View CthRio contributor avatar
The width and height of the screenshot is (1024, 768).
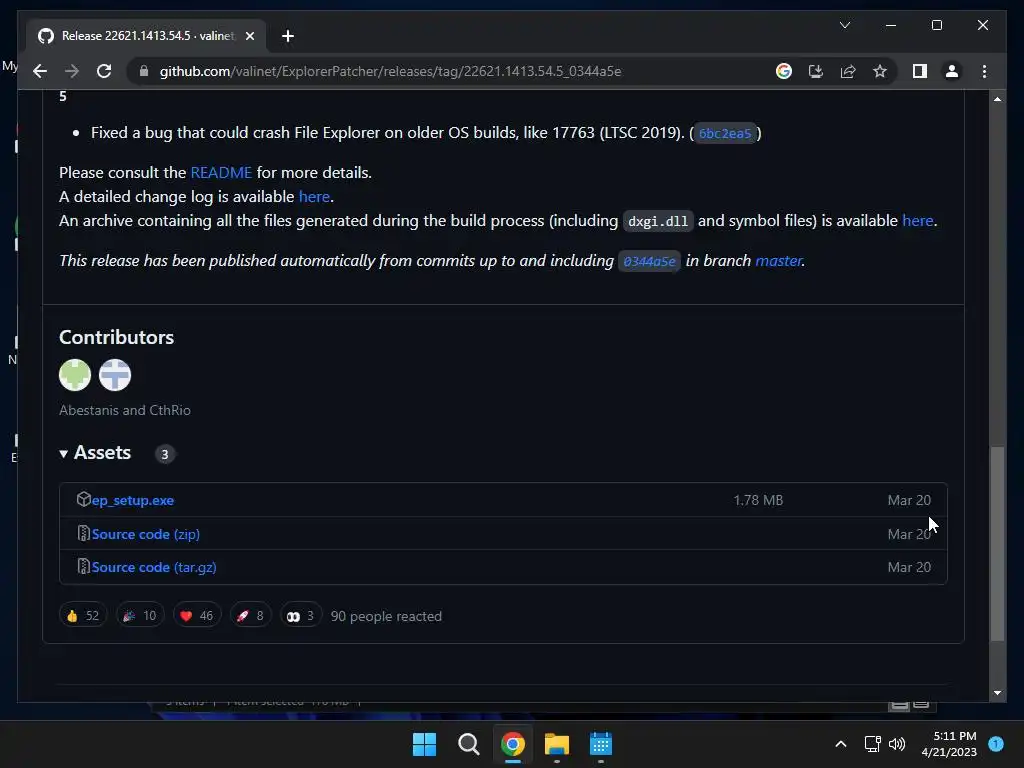pos(115,375)
